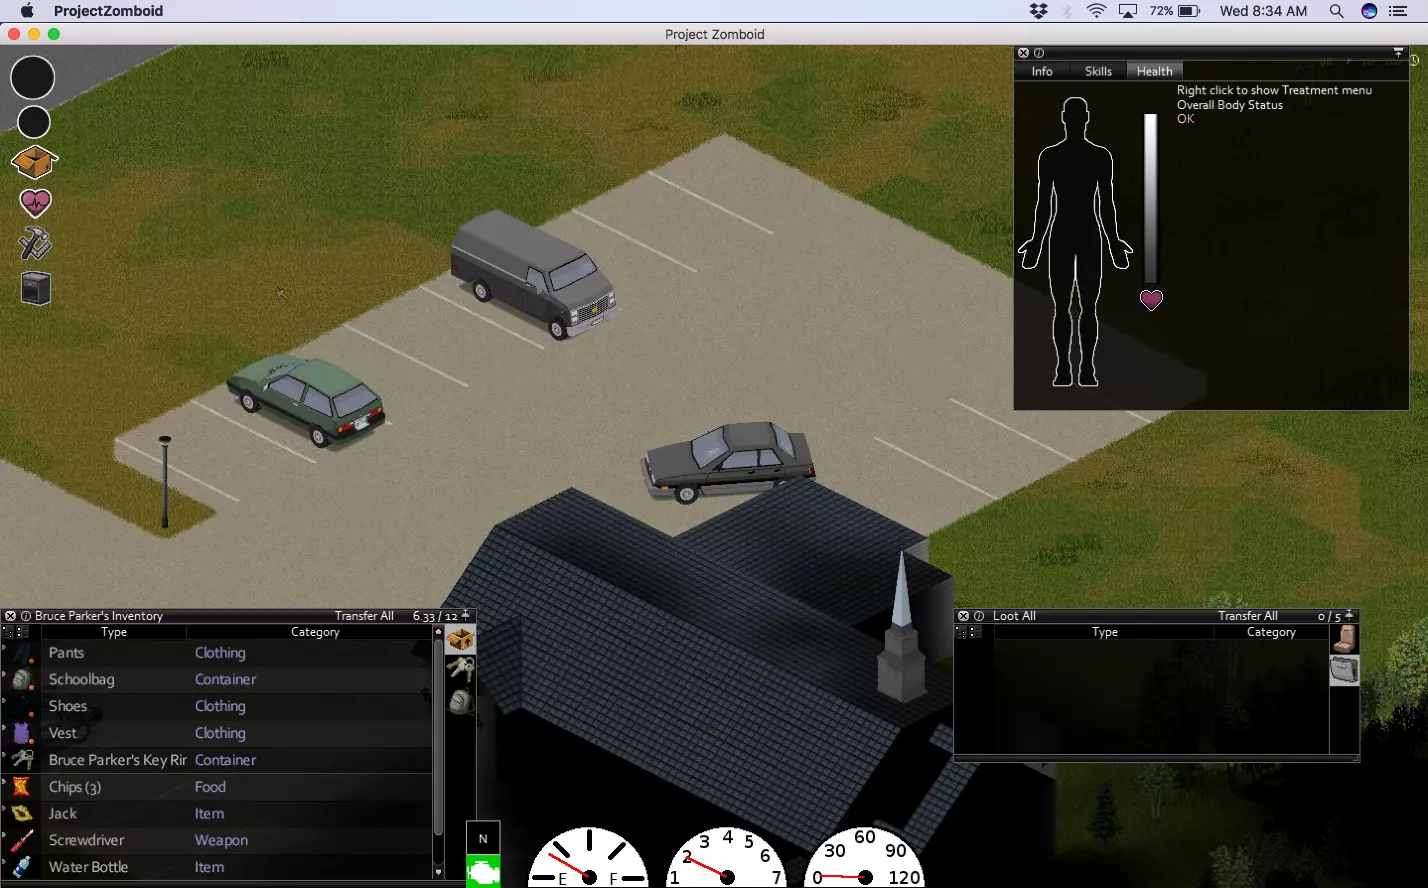This screenshot has width=1428, height=888.
Task: Click the vertical health level bar
Action: (1150, 199)
